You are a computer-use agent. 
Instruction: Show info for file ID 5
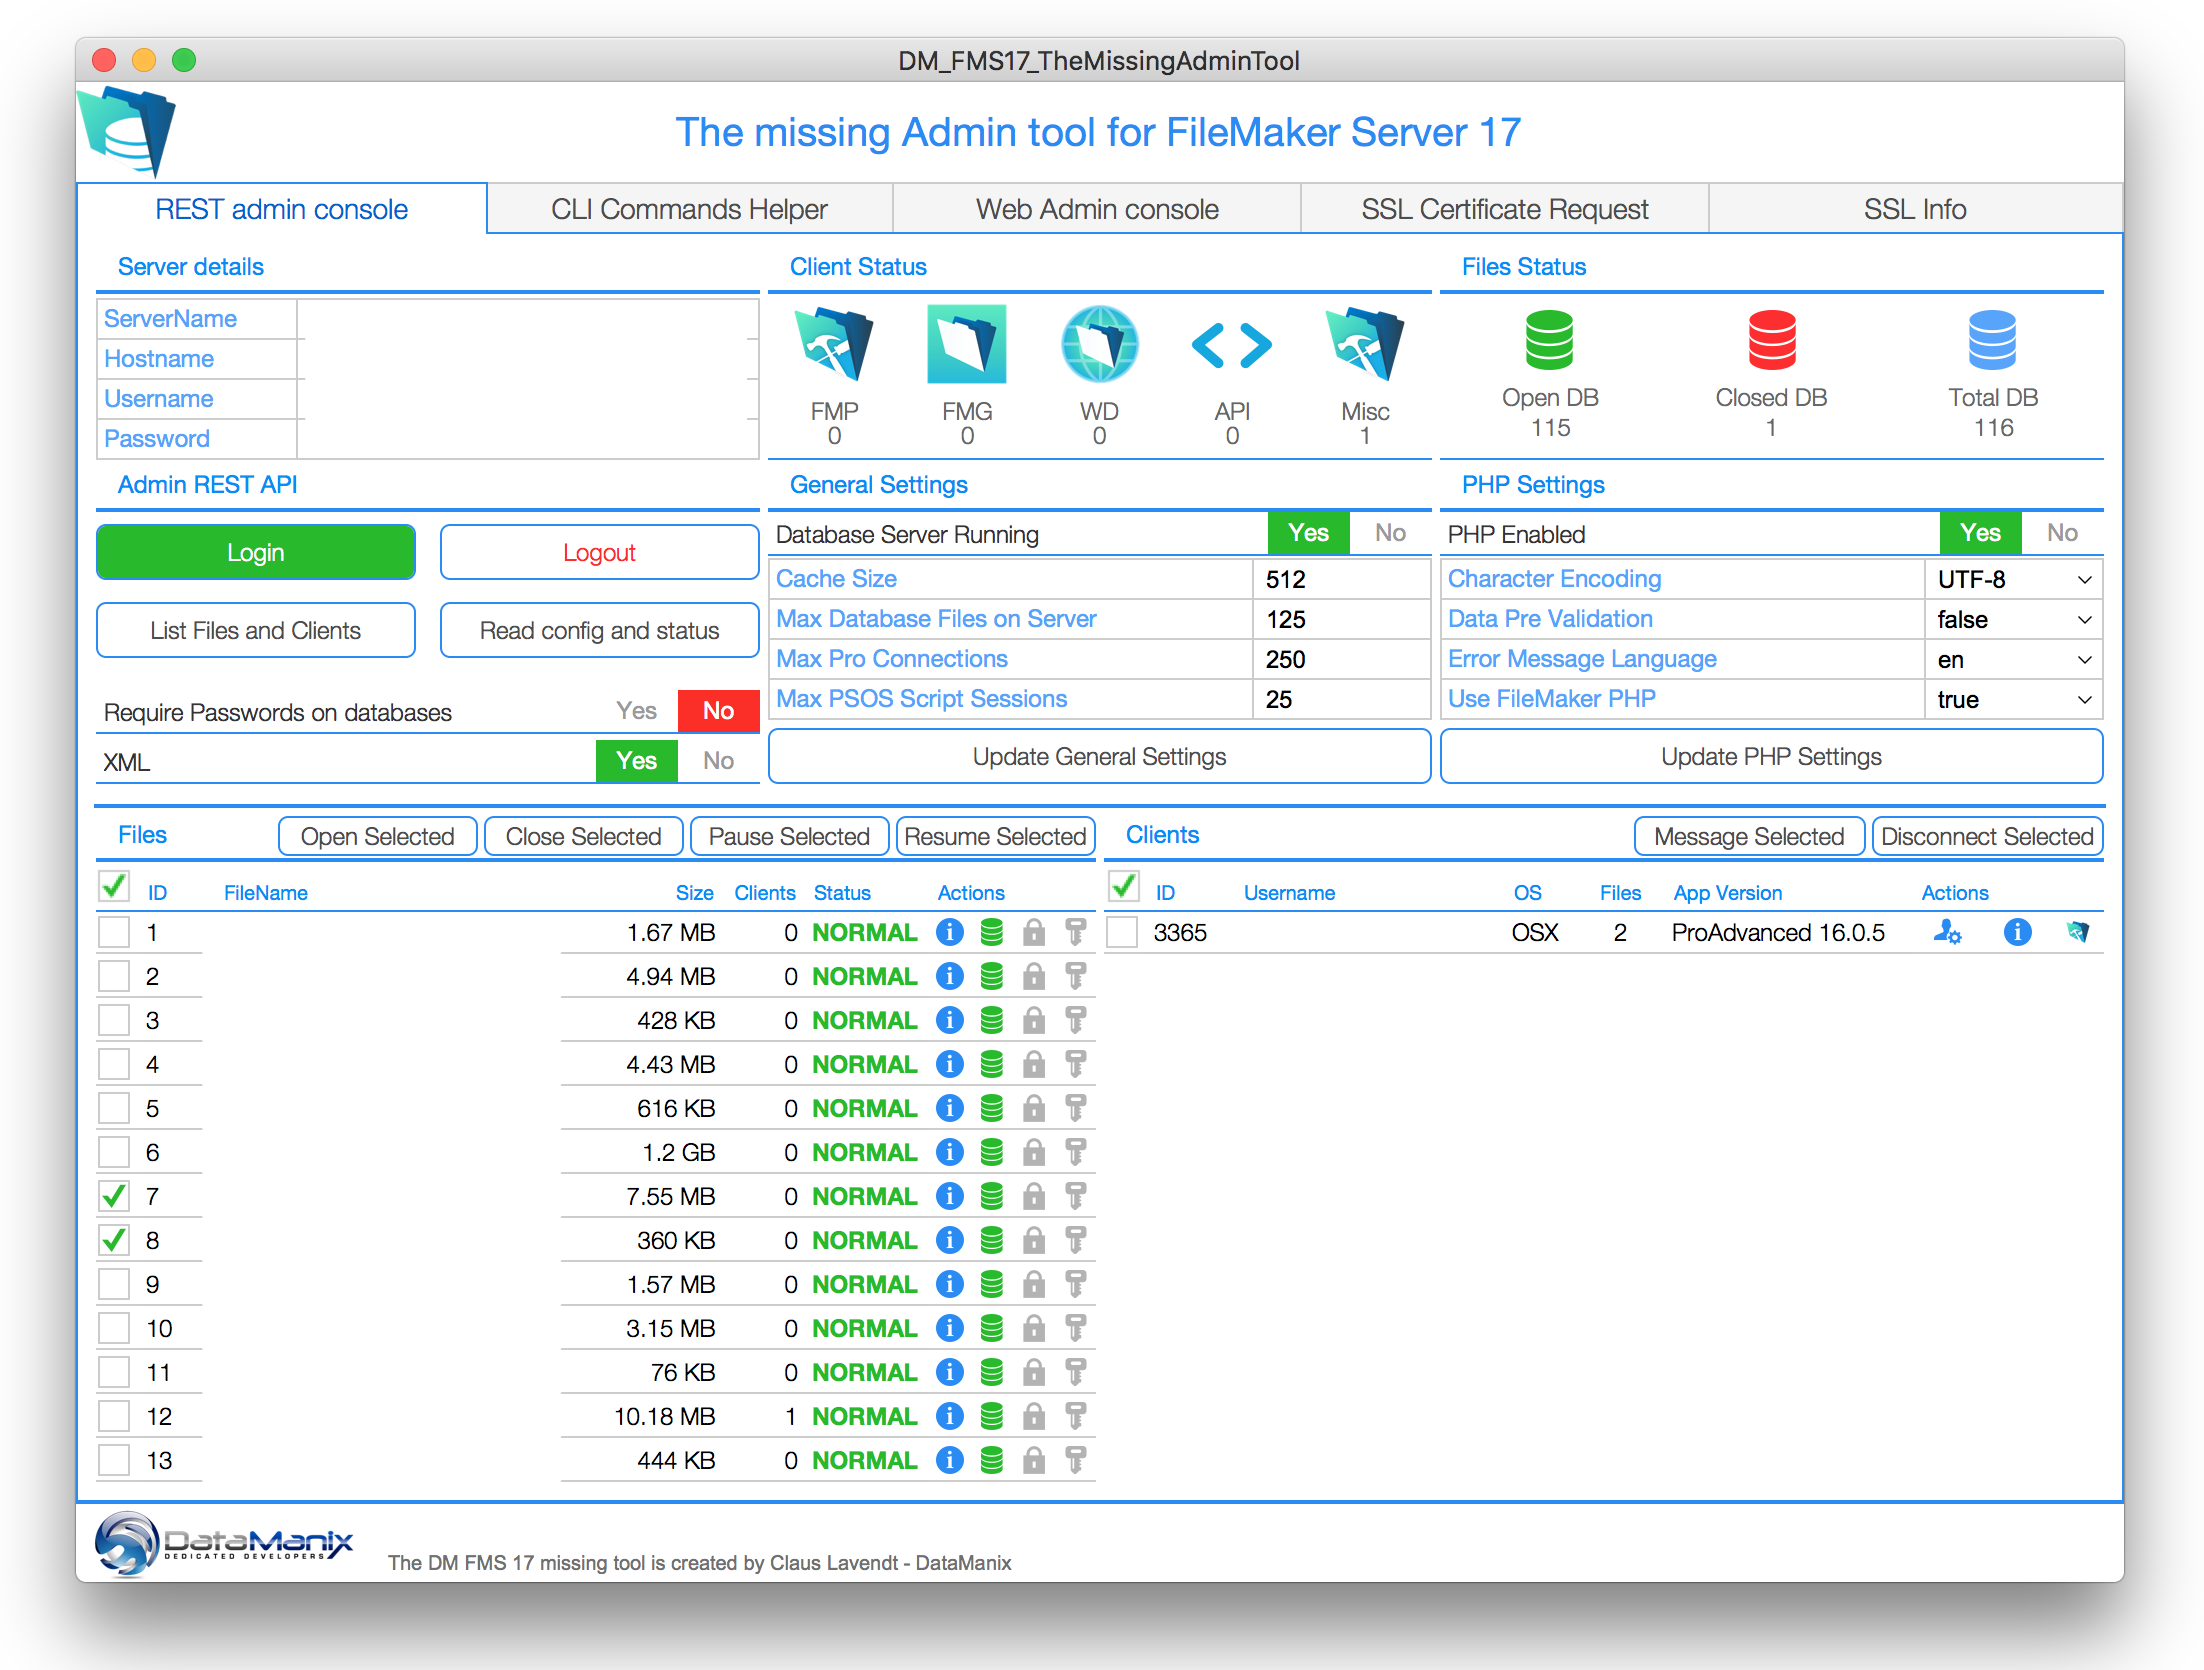point(950,1108)
